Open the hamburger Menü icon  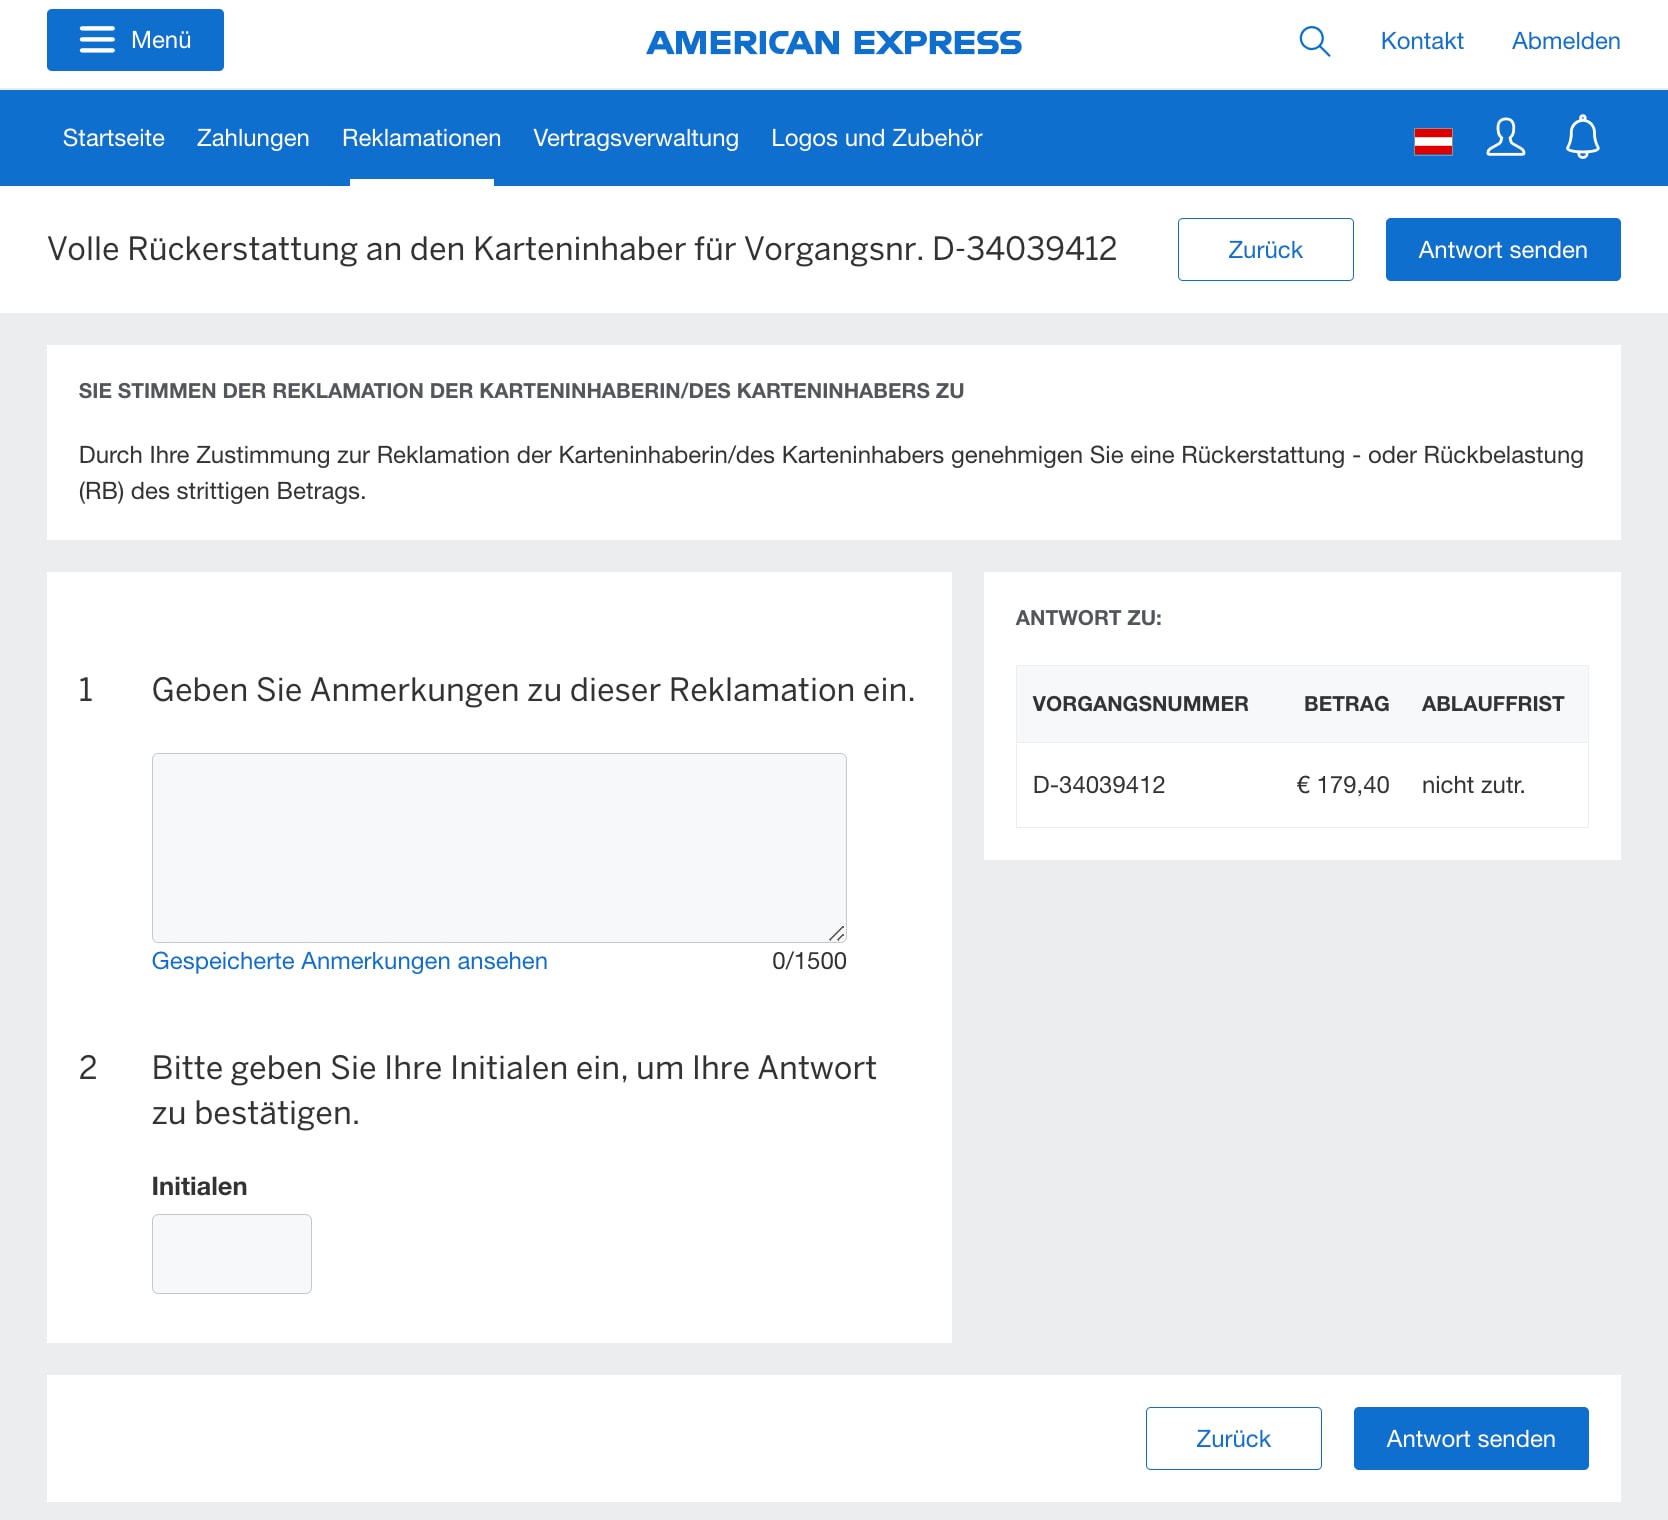pyautogui.click(x=134, y=40)
